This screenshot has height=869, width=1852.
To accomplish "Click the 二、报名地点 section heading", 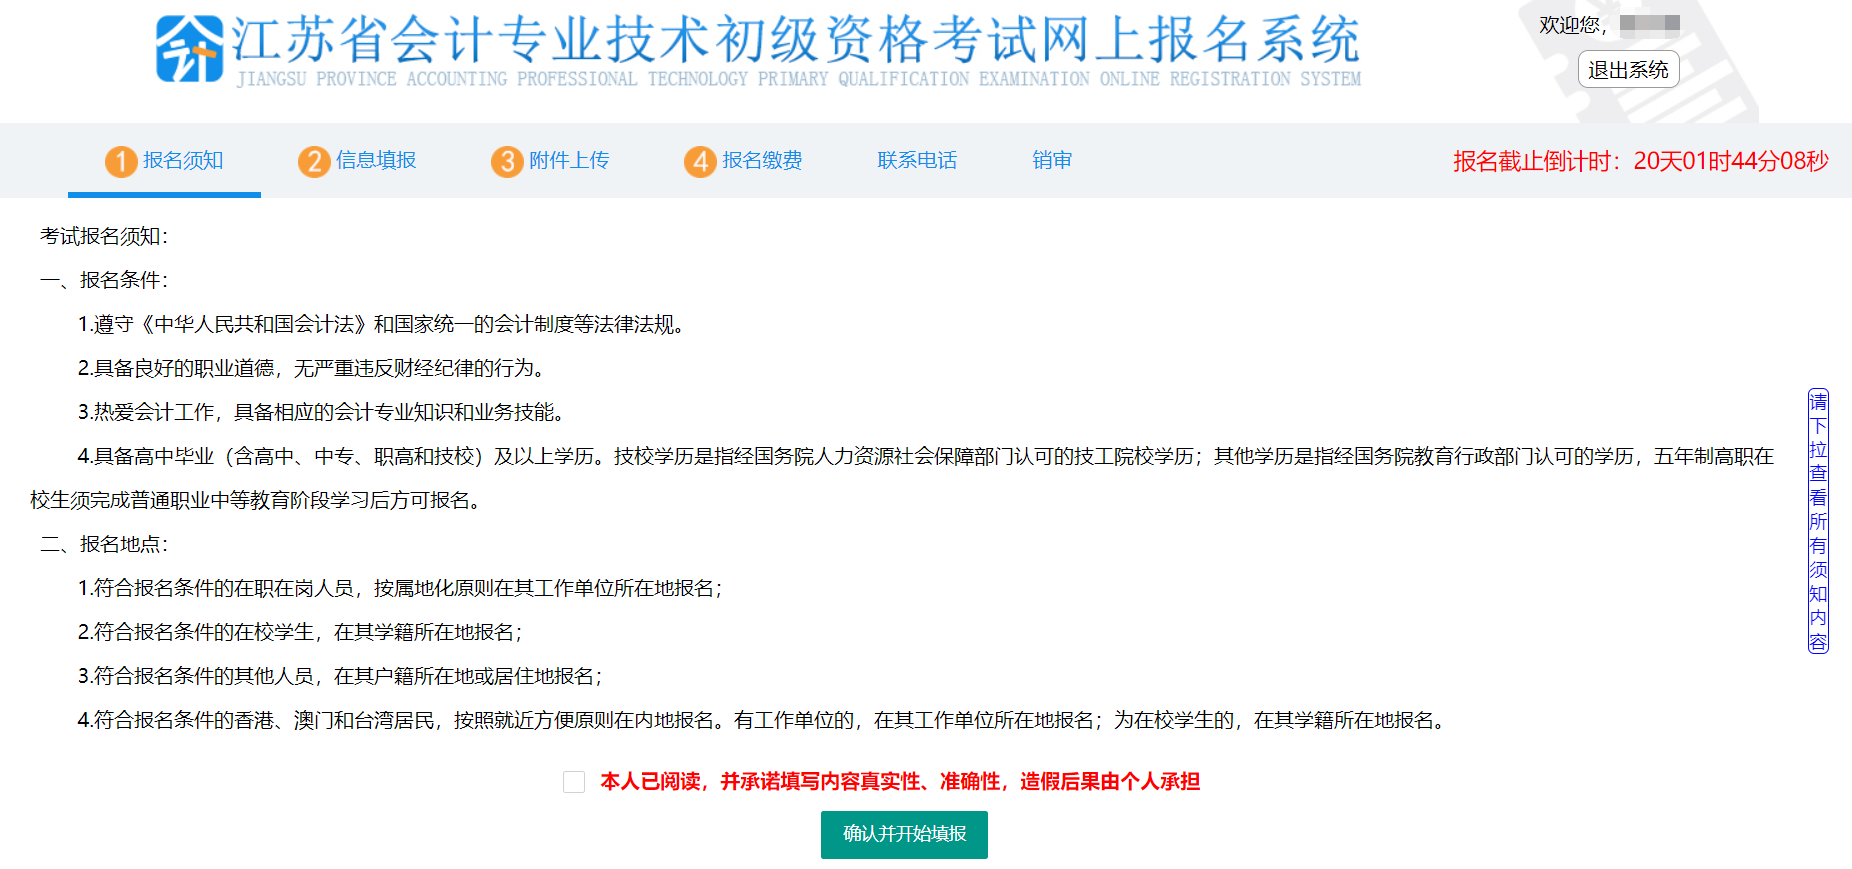I will 104,544.
